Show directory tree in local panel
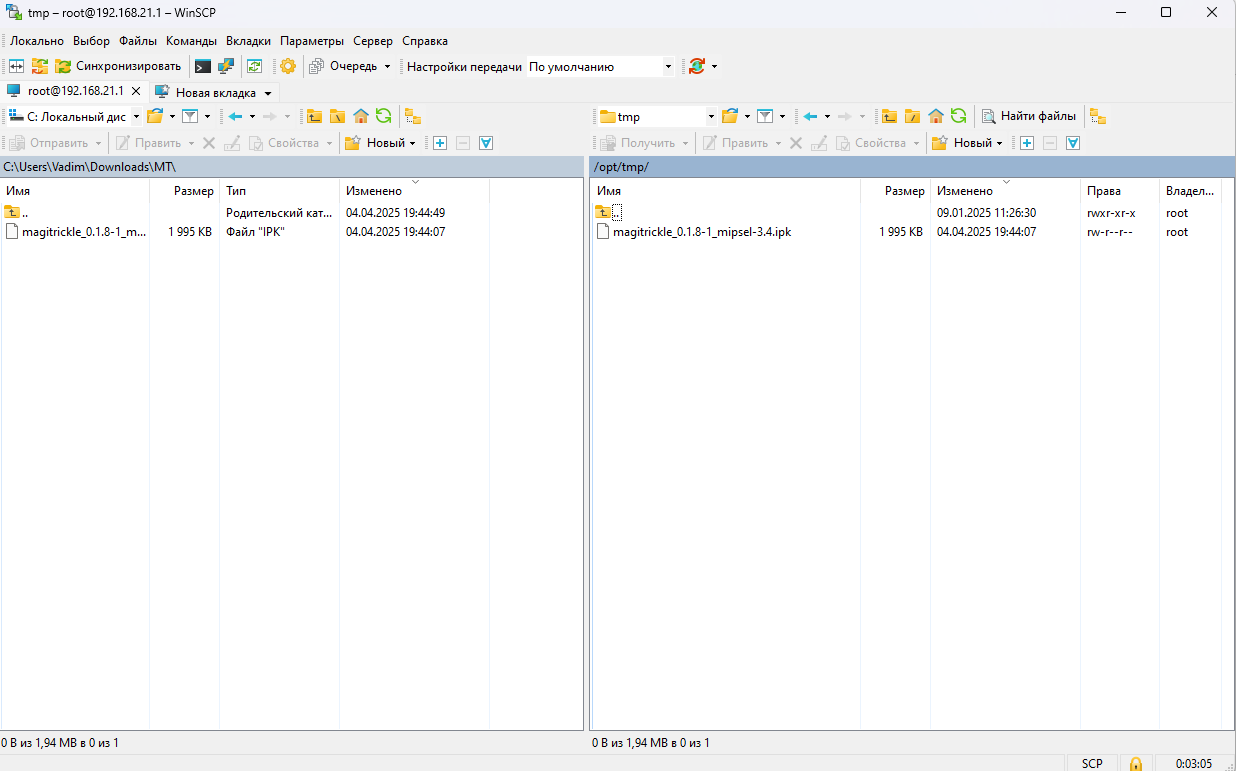The image size is (1236, 771). tap(413, 116)
